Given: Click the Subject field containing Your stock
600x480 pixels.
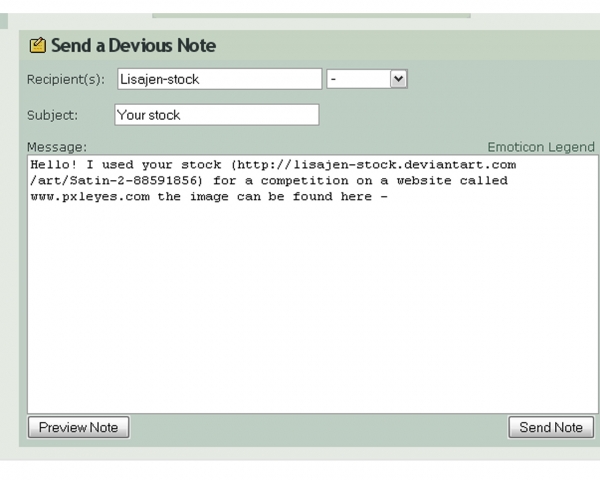Looking at the screenshot, I should 217,115.
